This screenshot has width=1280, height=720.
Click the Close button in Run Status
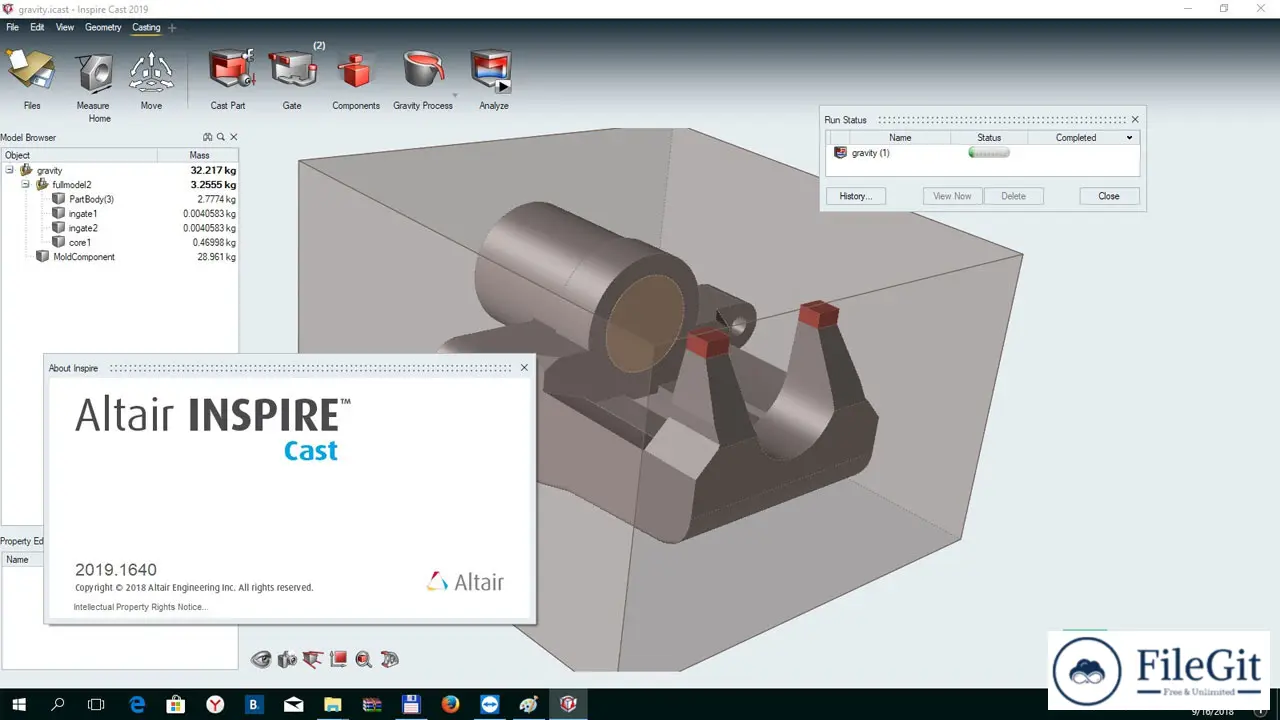click(1109, 196)
